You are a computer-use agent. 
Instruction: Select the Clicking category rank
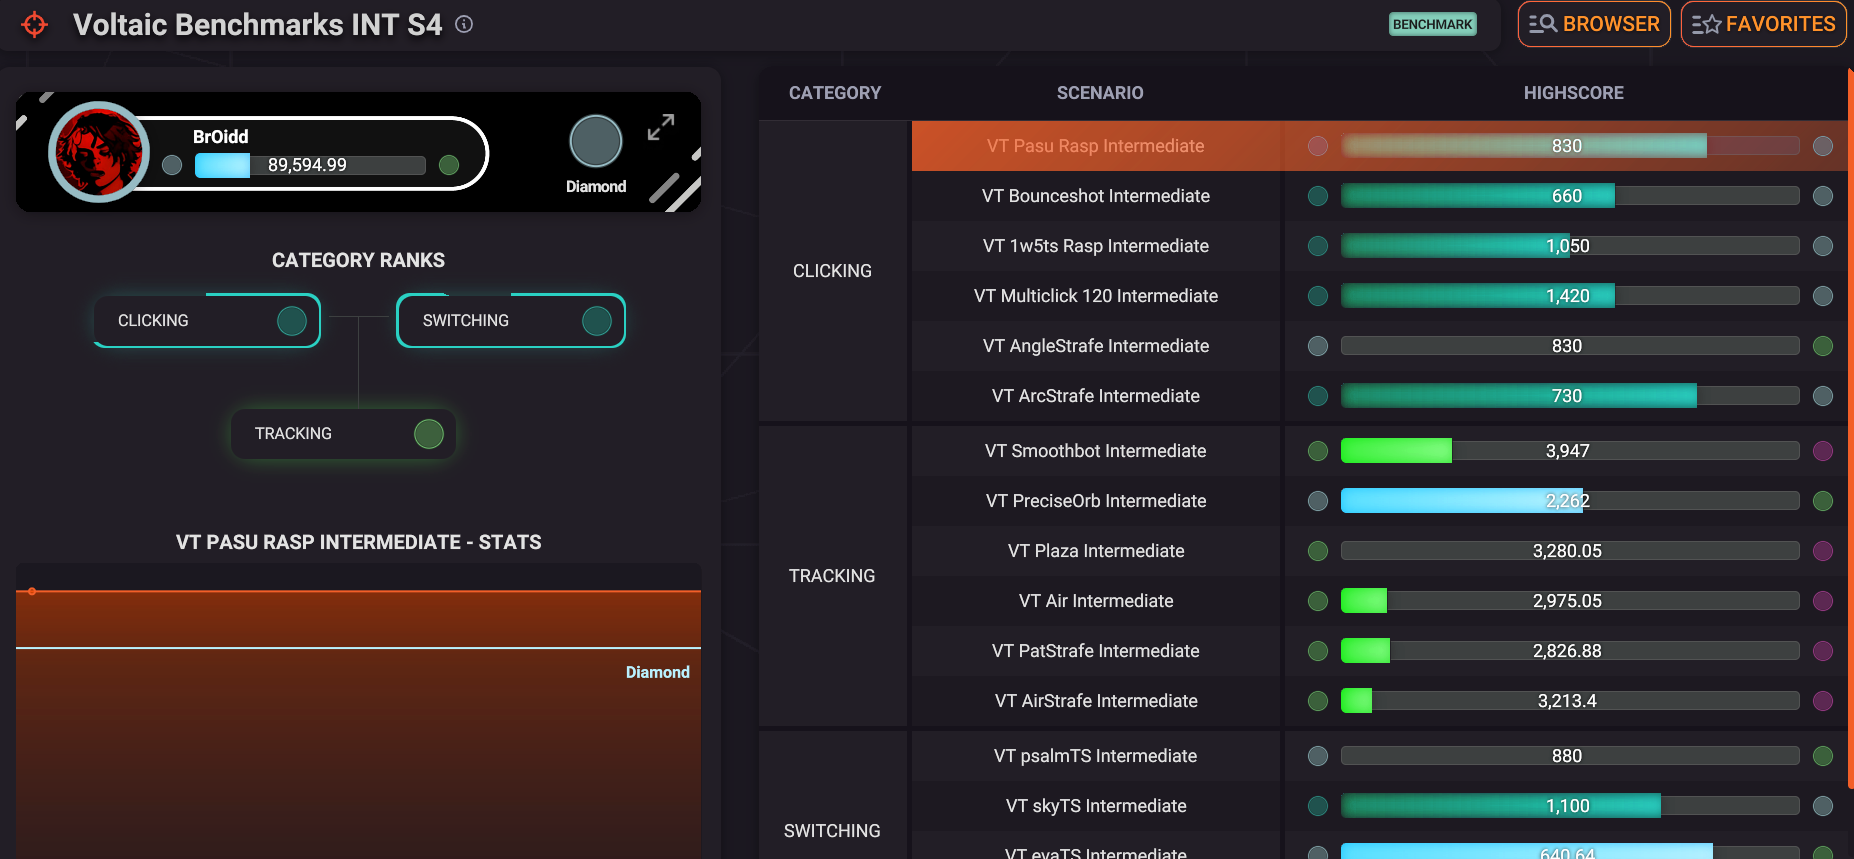[207, 321]
